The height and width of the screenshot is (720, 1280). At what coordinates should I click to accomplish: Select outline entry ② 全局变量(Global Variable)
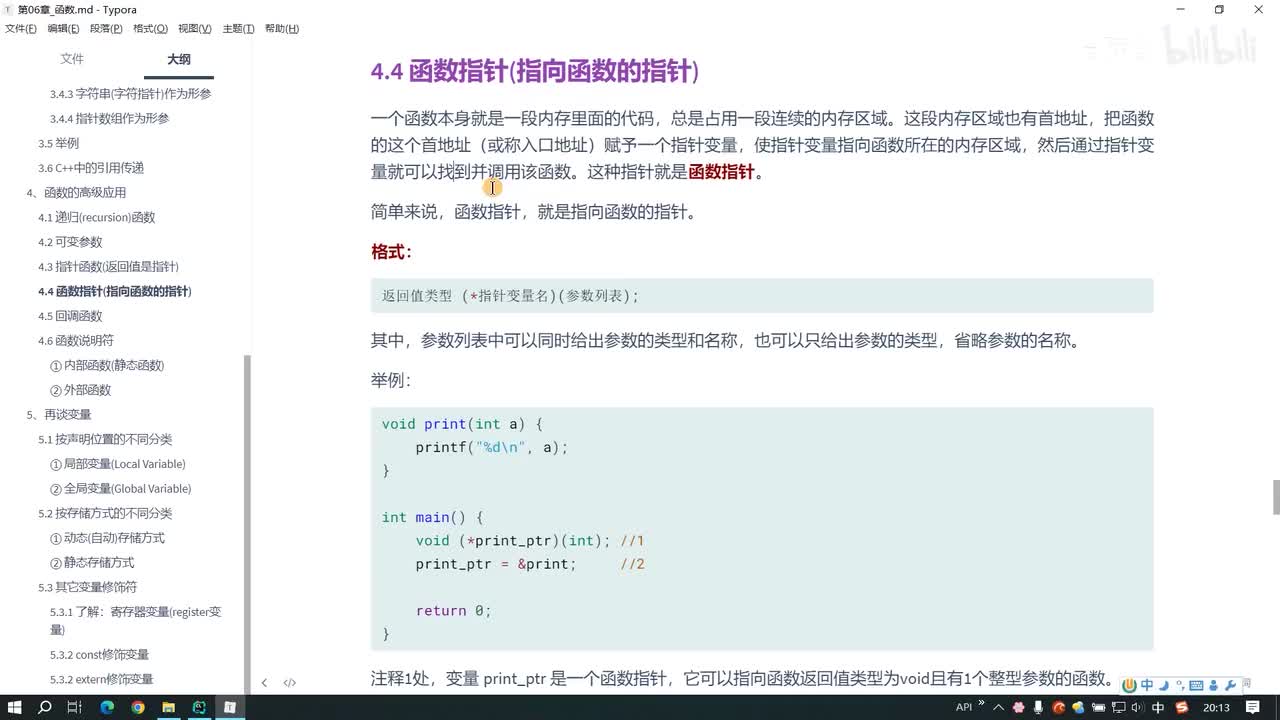(120, 488)
